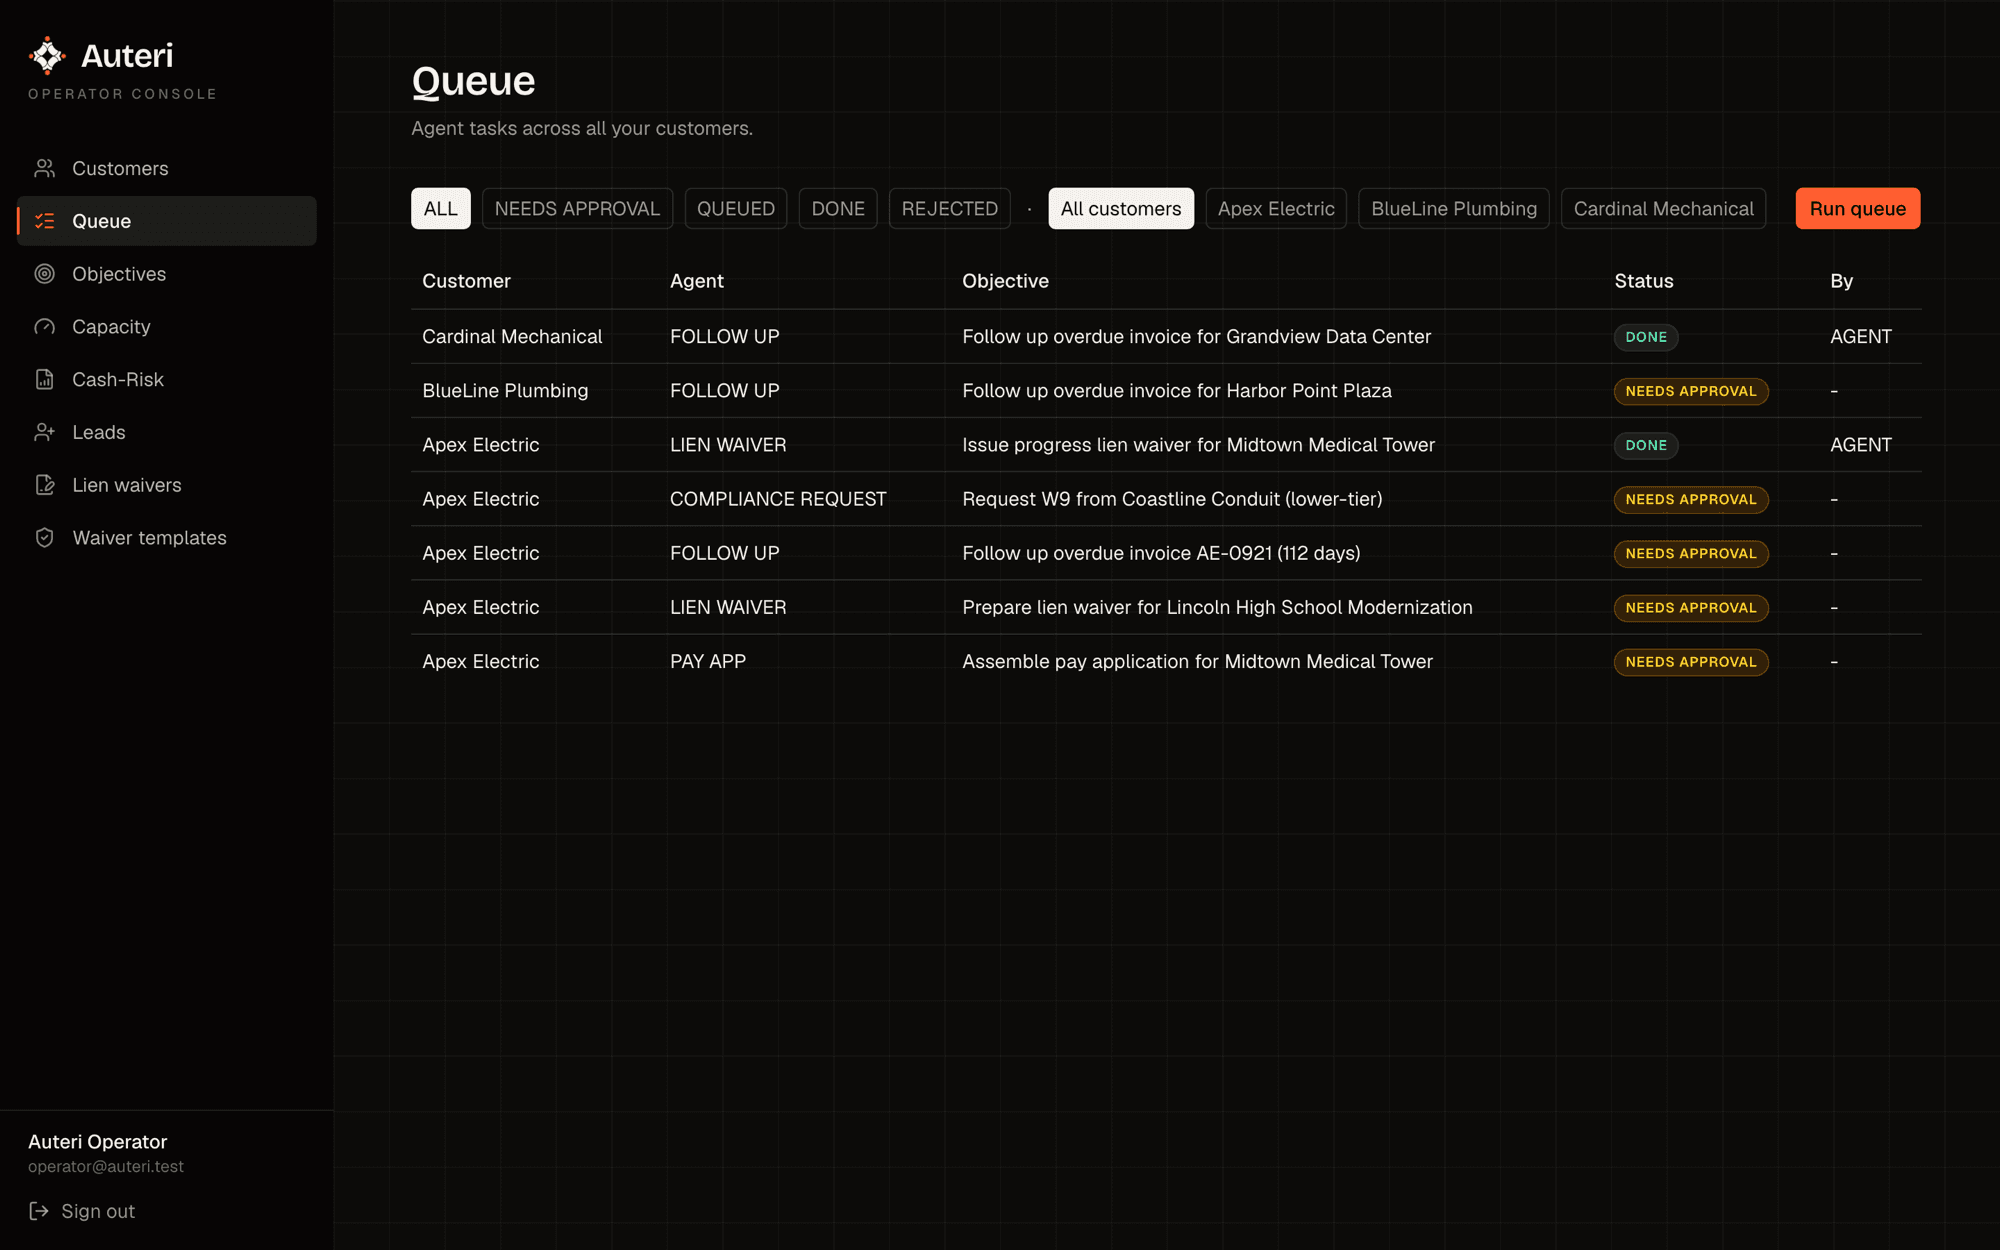Click the Run queue button
2000x1250 pixels.
pyautogui.click(x=1858, y=208)
